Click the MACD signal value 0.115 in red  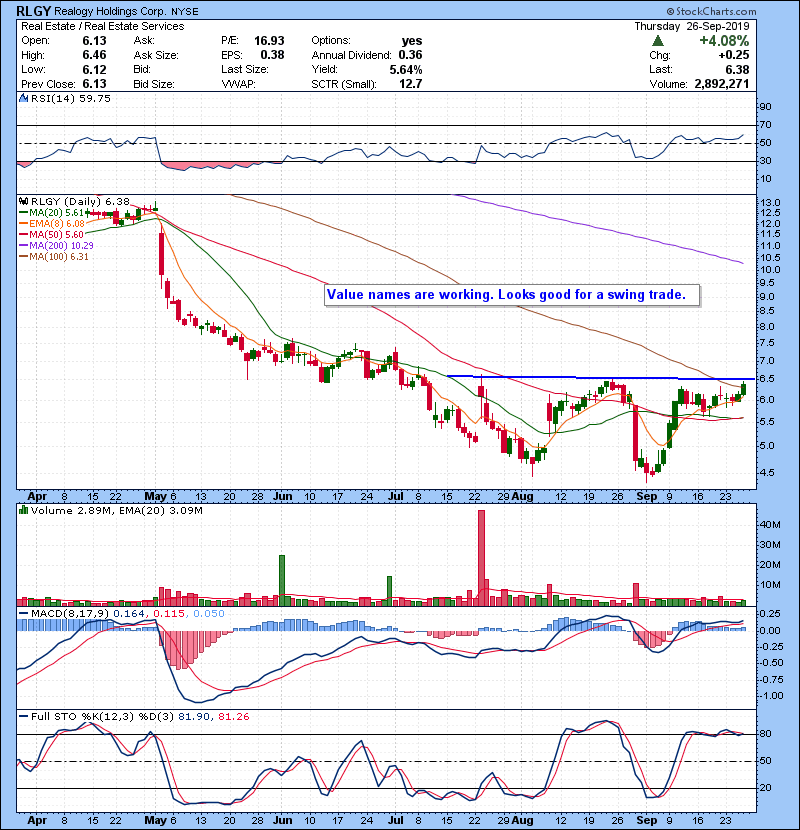coord(169,614)
